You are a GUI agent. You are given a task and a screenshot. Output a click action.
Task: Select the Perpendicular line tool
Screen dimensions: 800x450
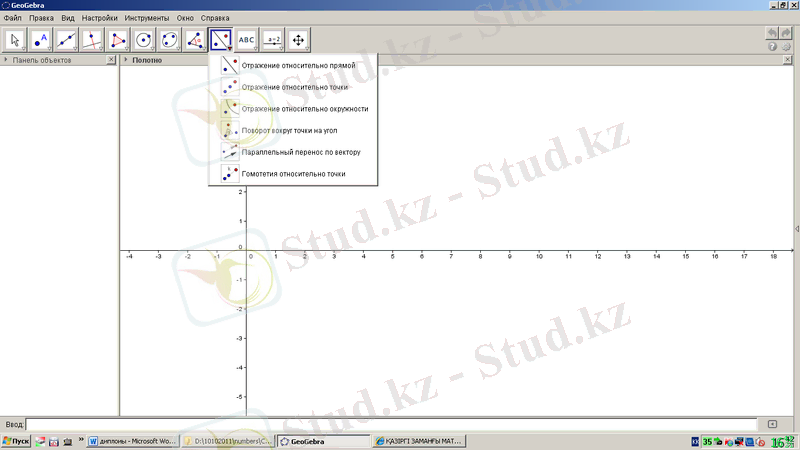[x=92, y=40]
